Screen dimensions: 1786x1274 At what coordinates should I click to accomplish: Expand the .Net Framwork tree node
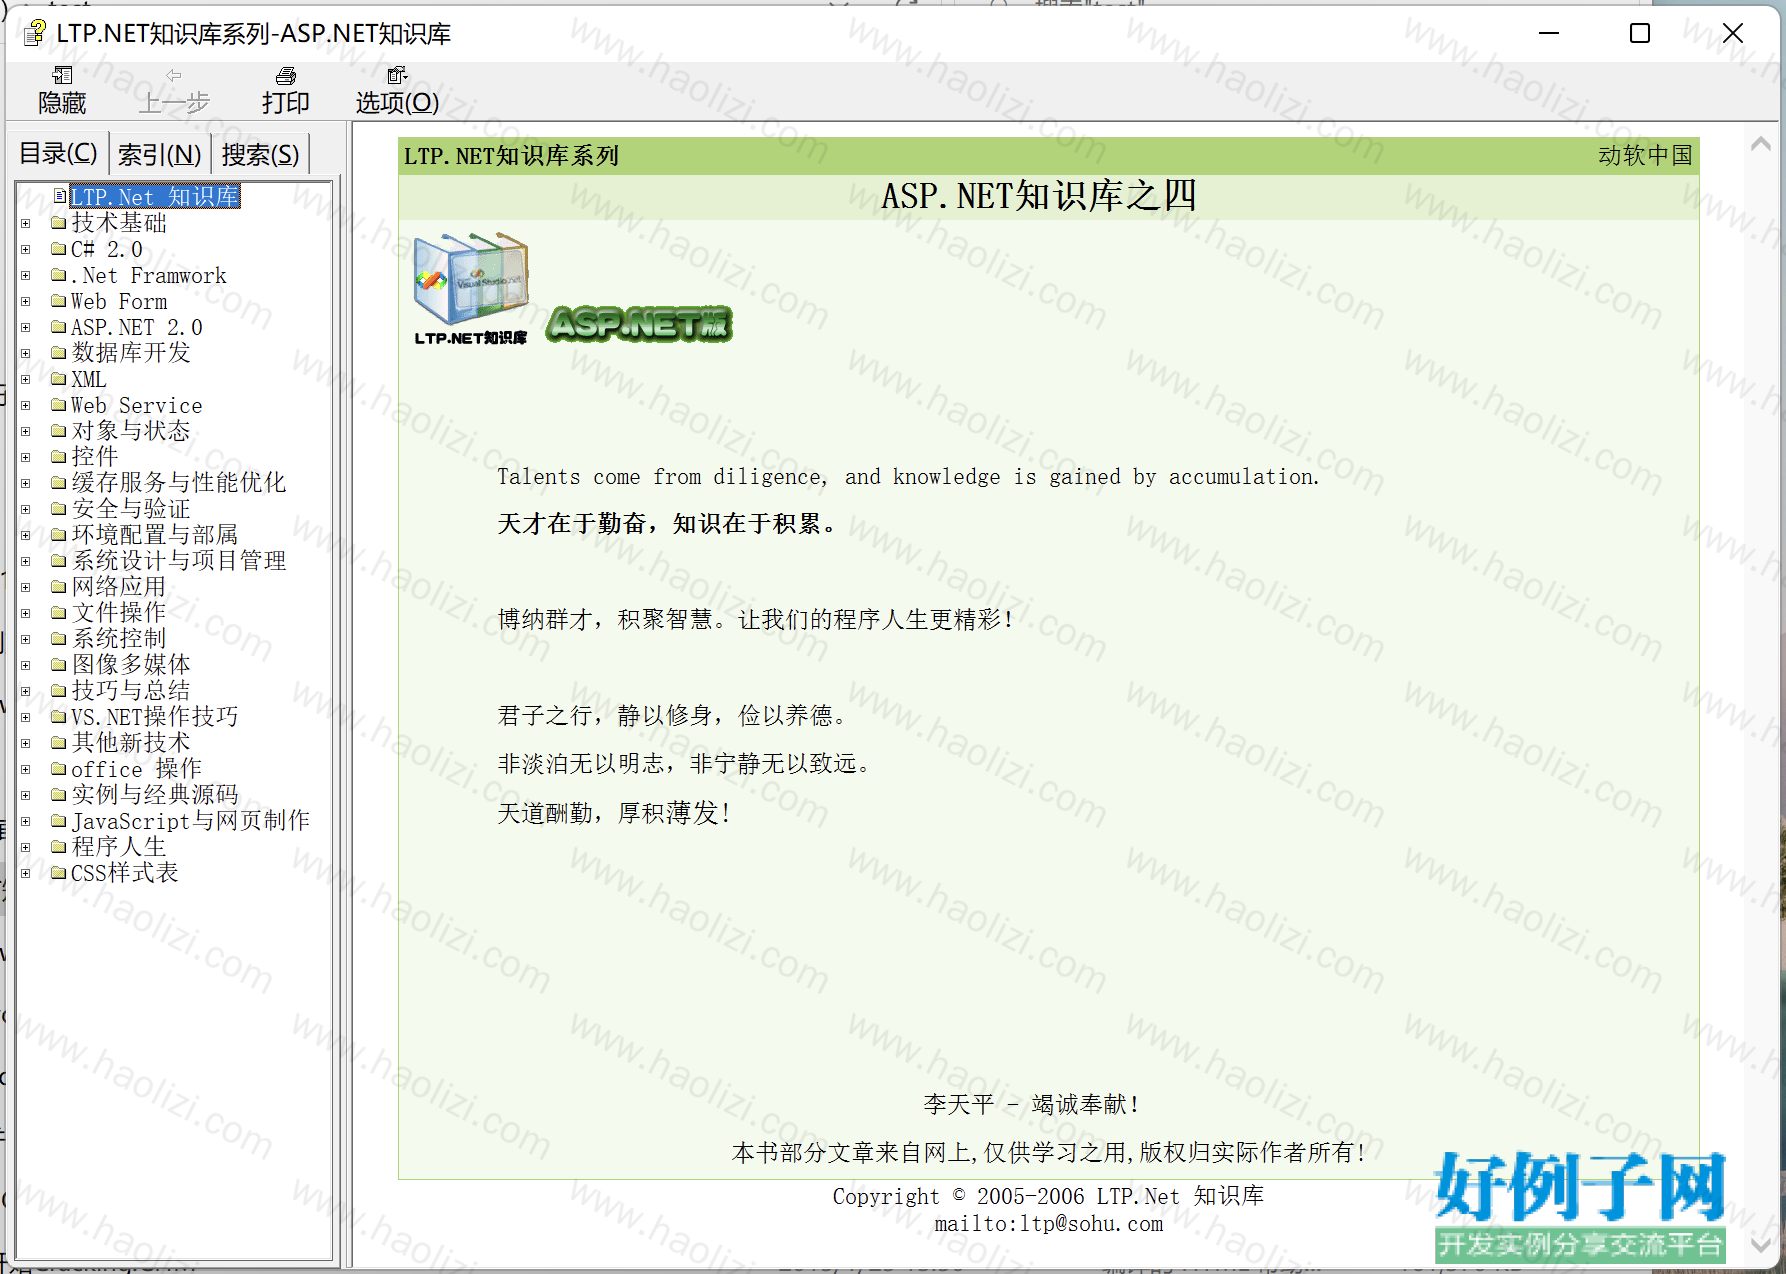pyautogui.click(x=26, y=275)
